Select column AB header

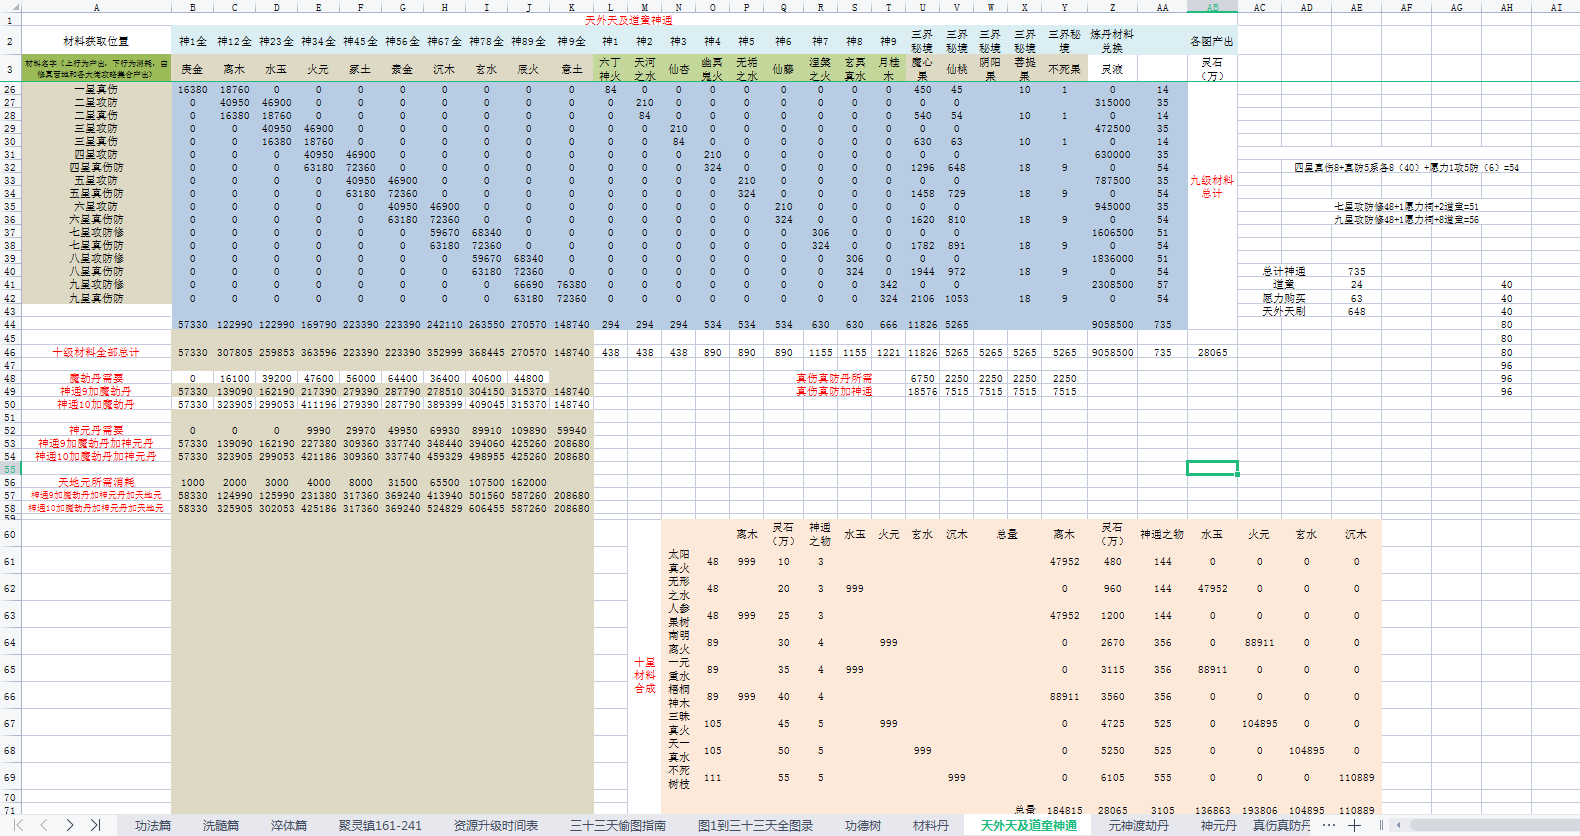[x=1212, y=7]
